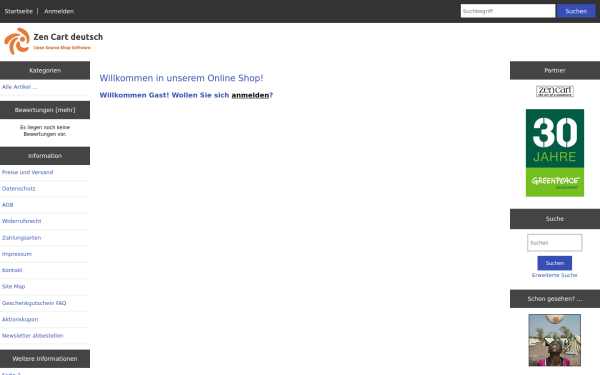
Task: Open Geschenkgutschein FAQ link
Action: click(34, 303)
